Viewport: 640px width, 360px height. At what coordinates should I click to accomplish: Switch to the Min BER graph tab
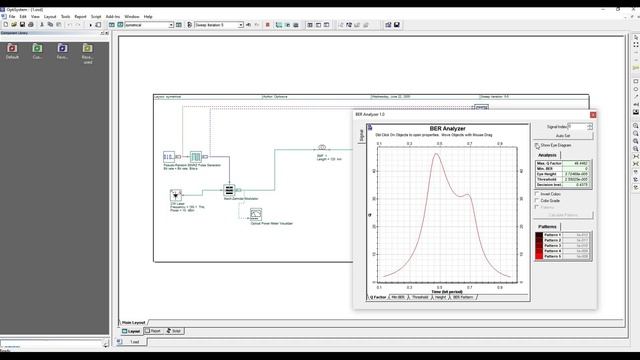click(398, 297)
